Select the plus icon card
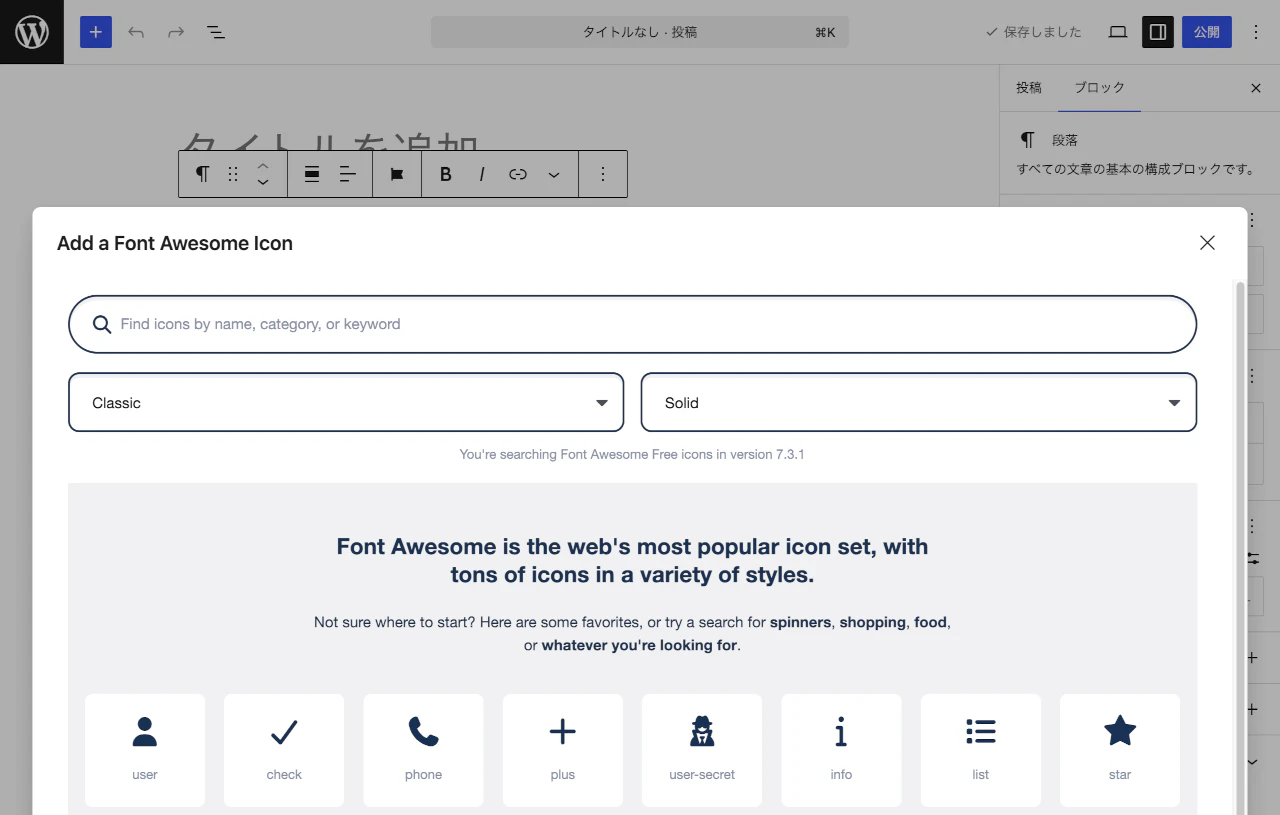 point(563,750)
